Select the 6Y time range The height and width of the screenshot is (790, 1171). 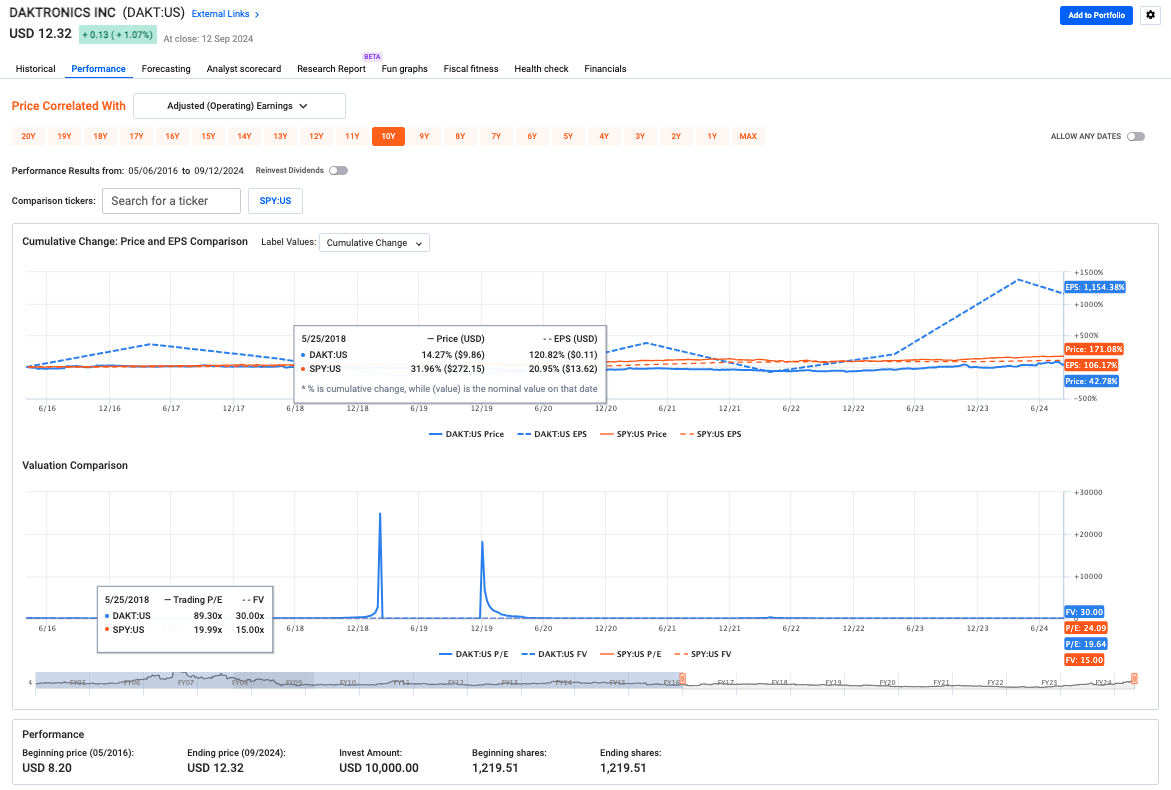tap(532, 137)
